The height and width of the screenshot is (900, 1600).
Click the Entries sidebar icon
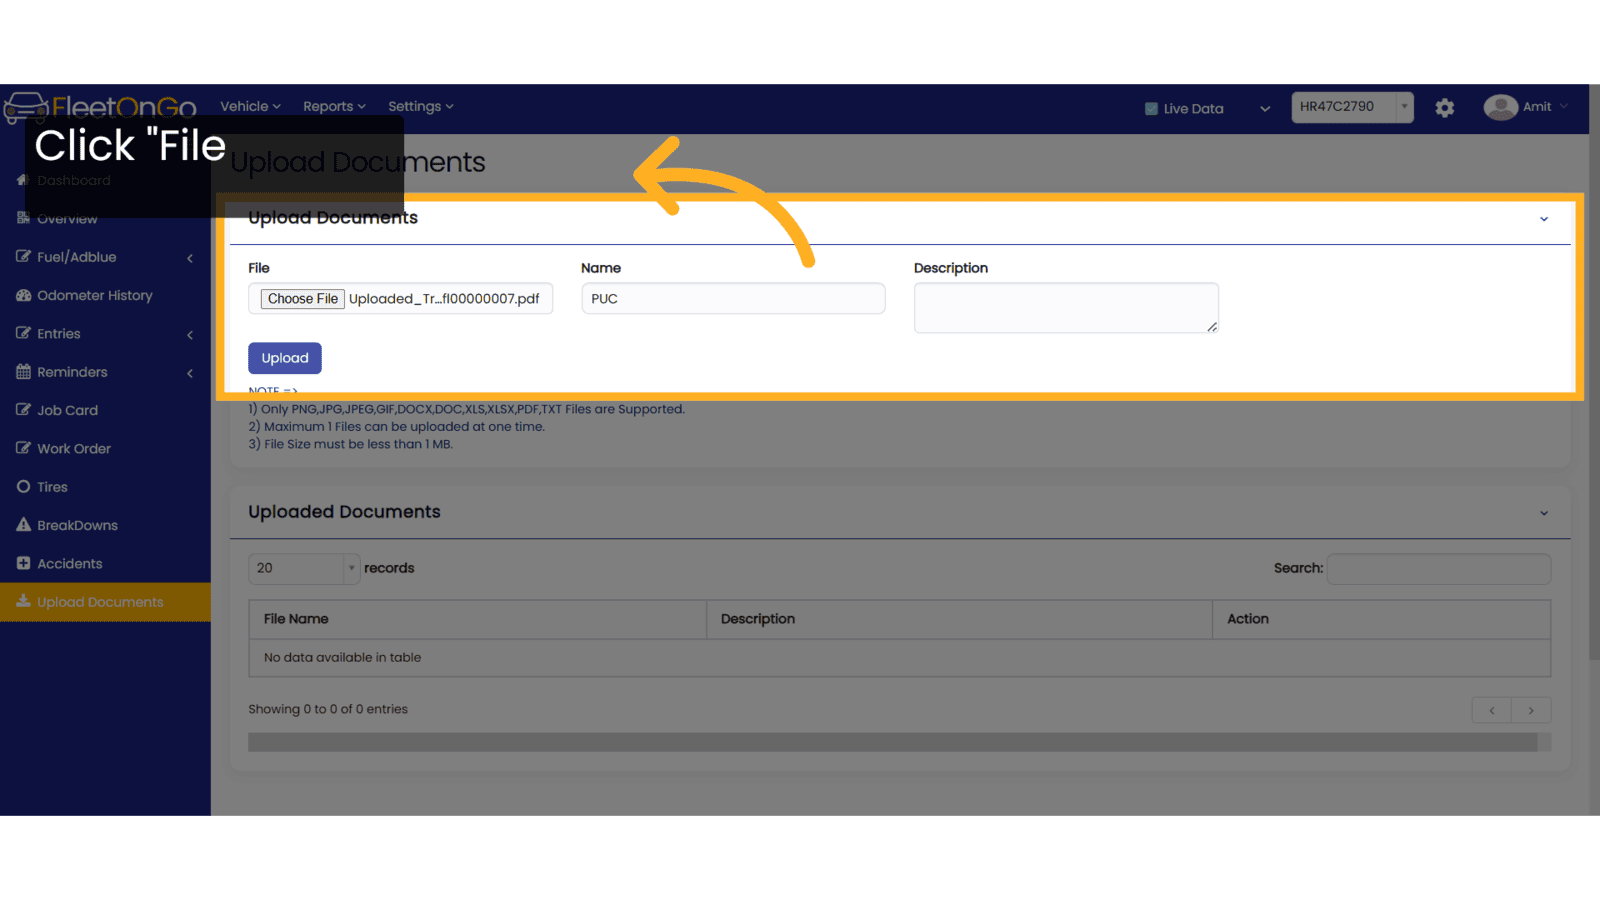tap(23, 333)
